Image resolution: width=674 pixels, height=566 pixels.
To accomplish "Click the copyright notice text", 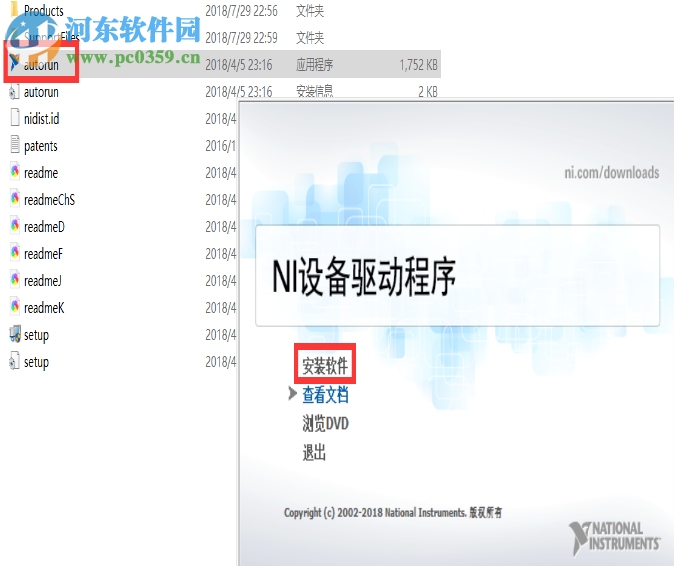I will (x=392, y=513).
